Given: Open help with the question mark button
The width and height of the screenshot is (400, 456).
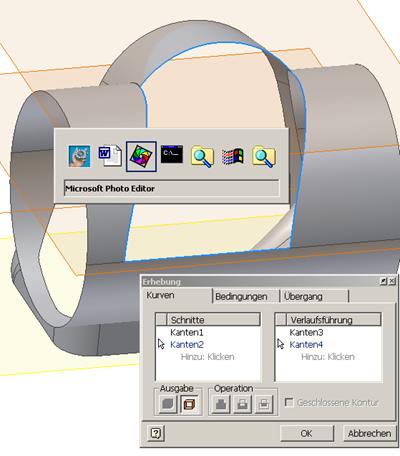Looking at the screenshot, I should coord(156,433).
